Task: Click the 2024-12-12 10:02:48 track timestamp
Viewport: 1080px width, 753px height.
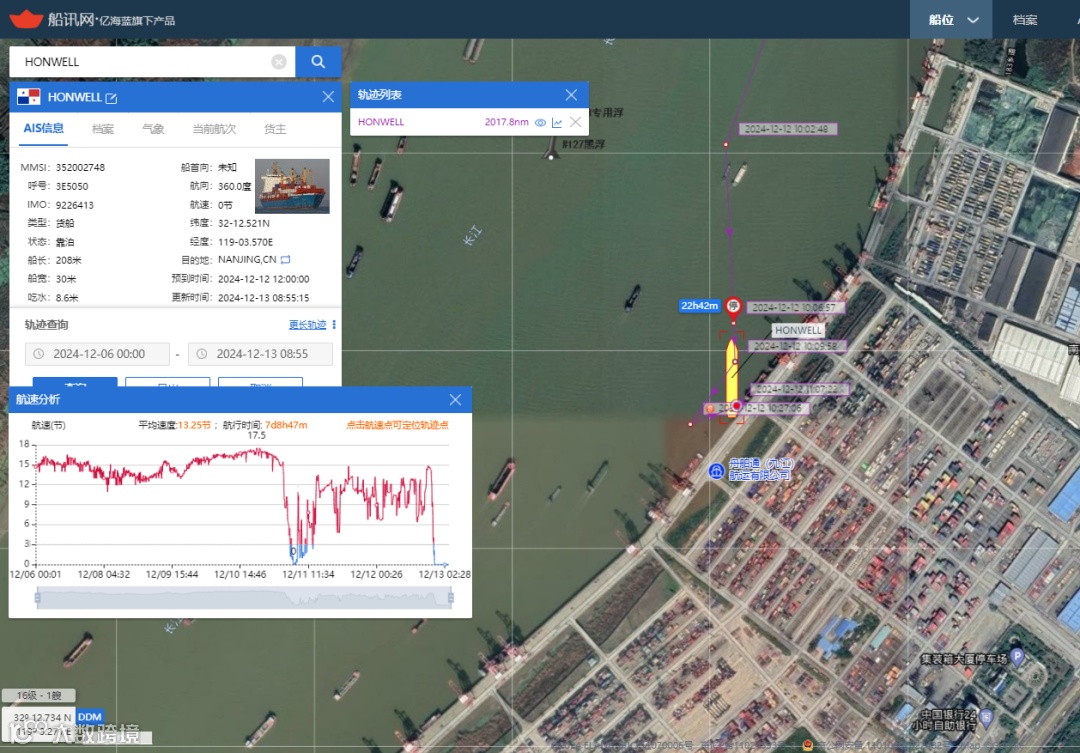Action: pos(788,129)
